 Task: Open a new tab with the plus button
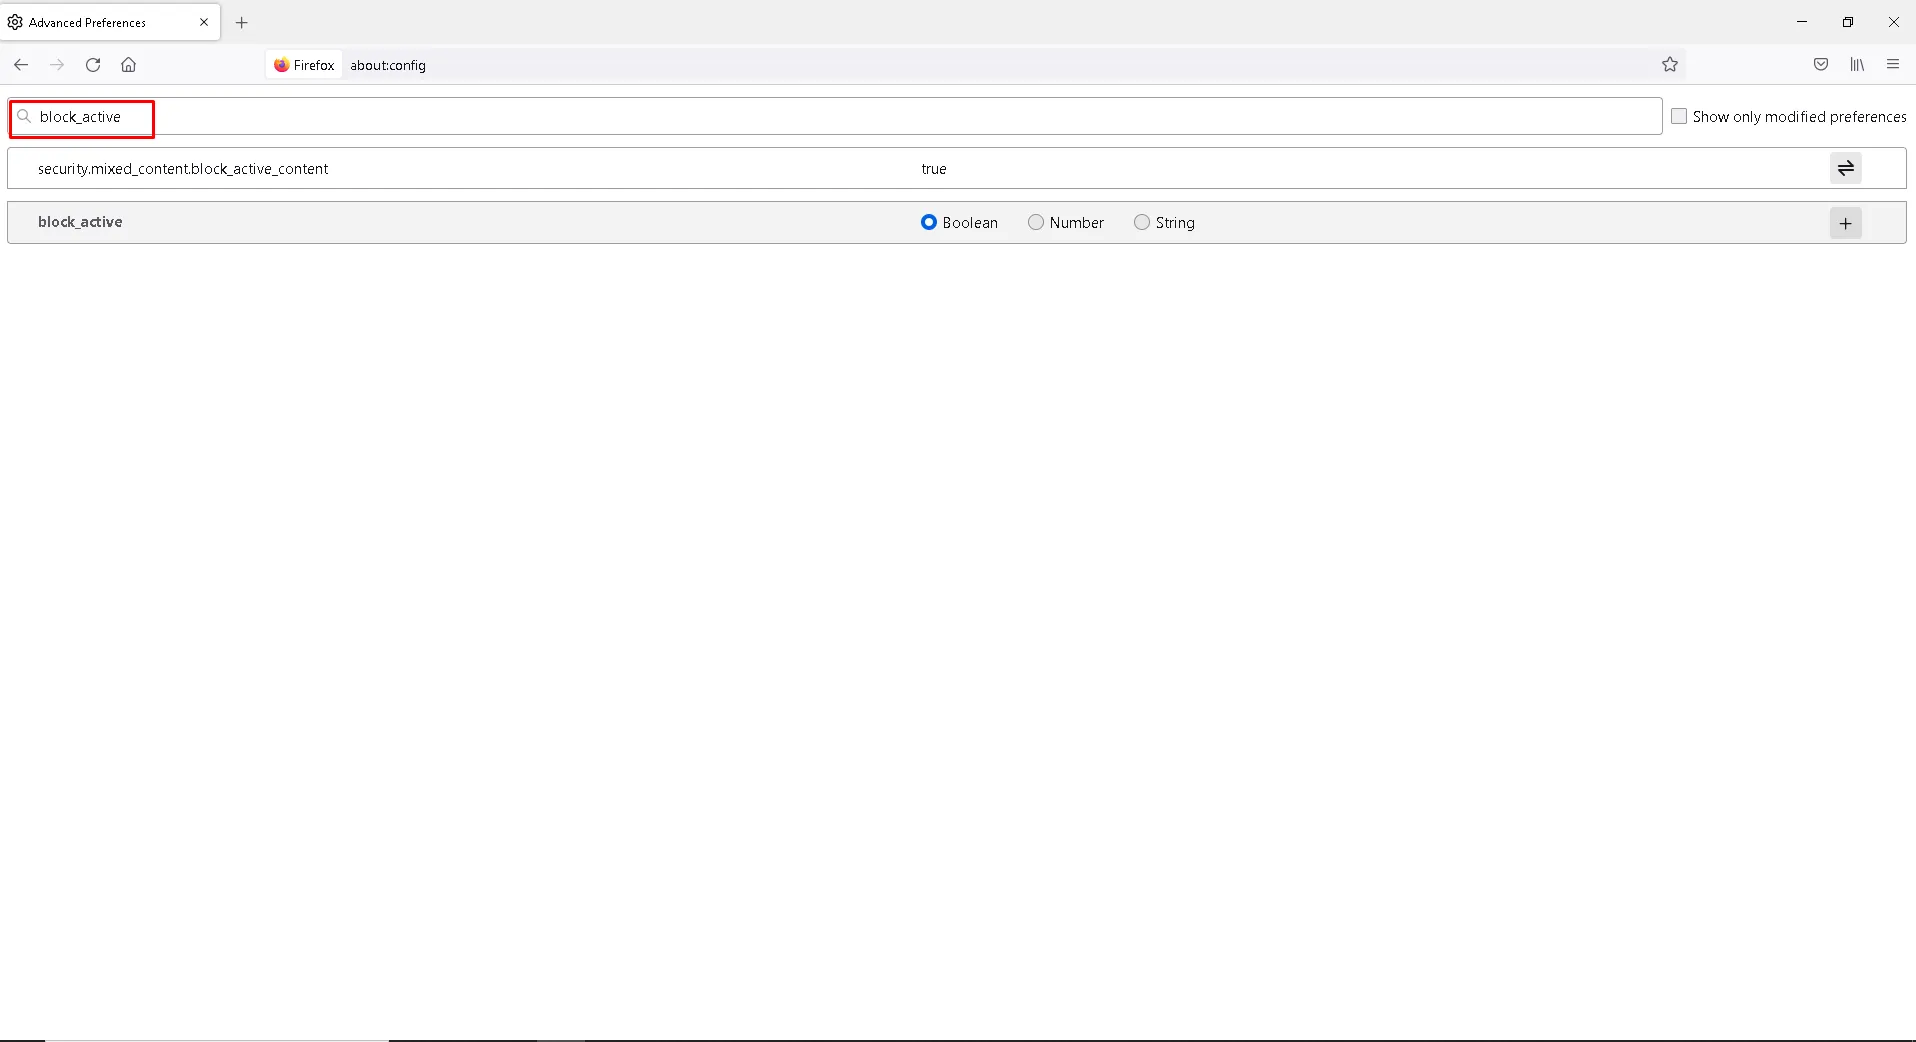click(x=242, y=22)
